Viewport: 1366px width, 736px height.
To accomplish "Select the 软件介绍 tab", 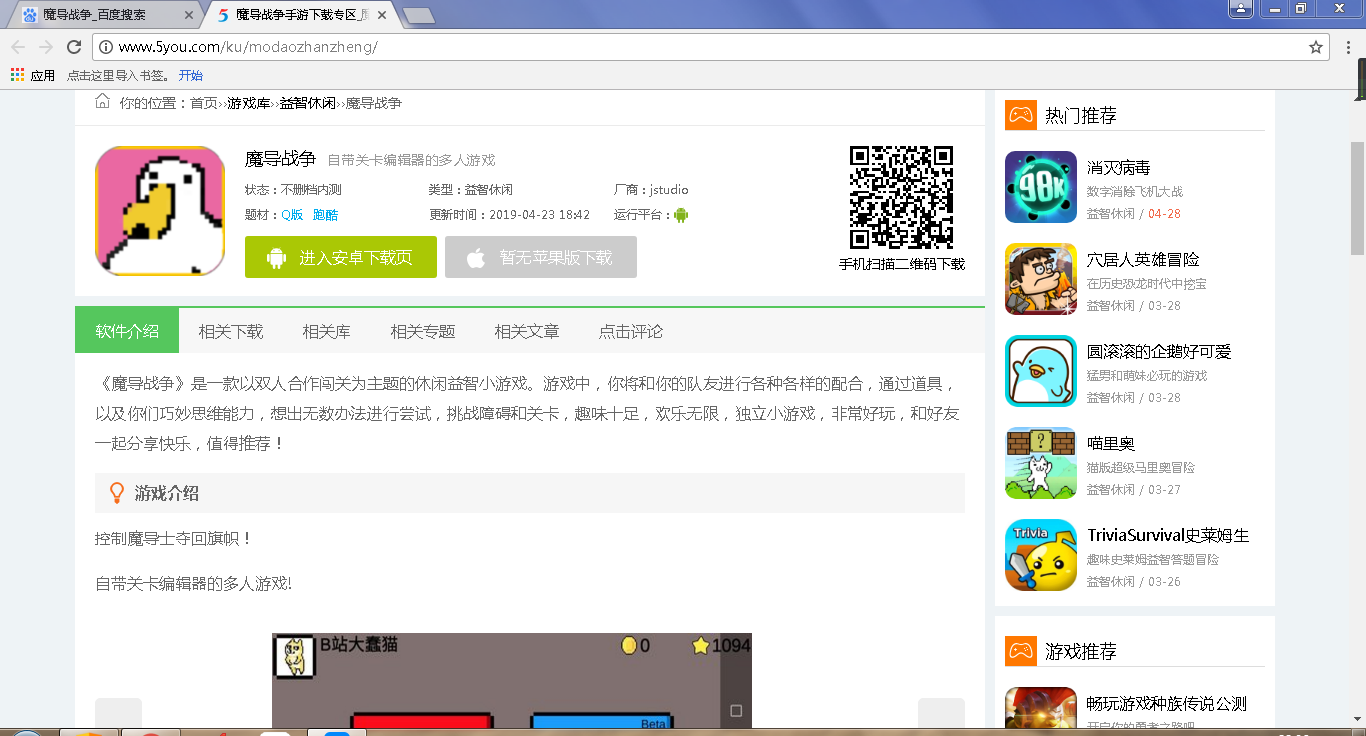I will click(x=127, y=331).
